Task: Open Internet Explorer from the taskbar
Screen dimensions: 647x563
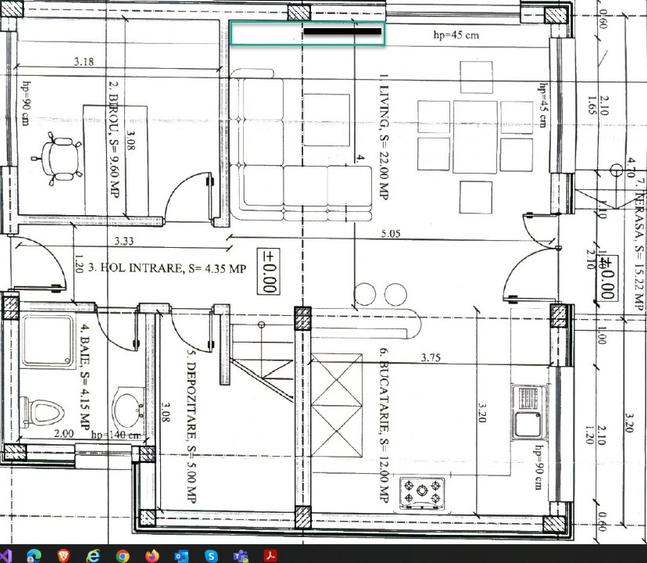Action: 93,555
